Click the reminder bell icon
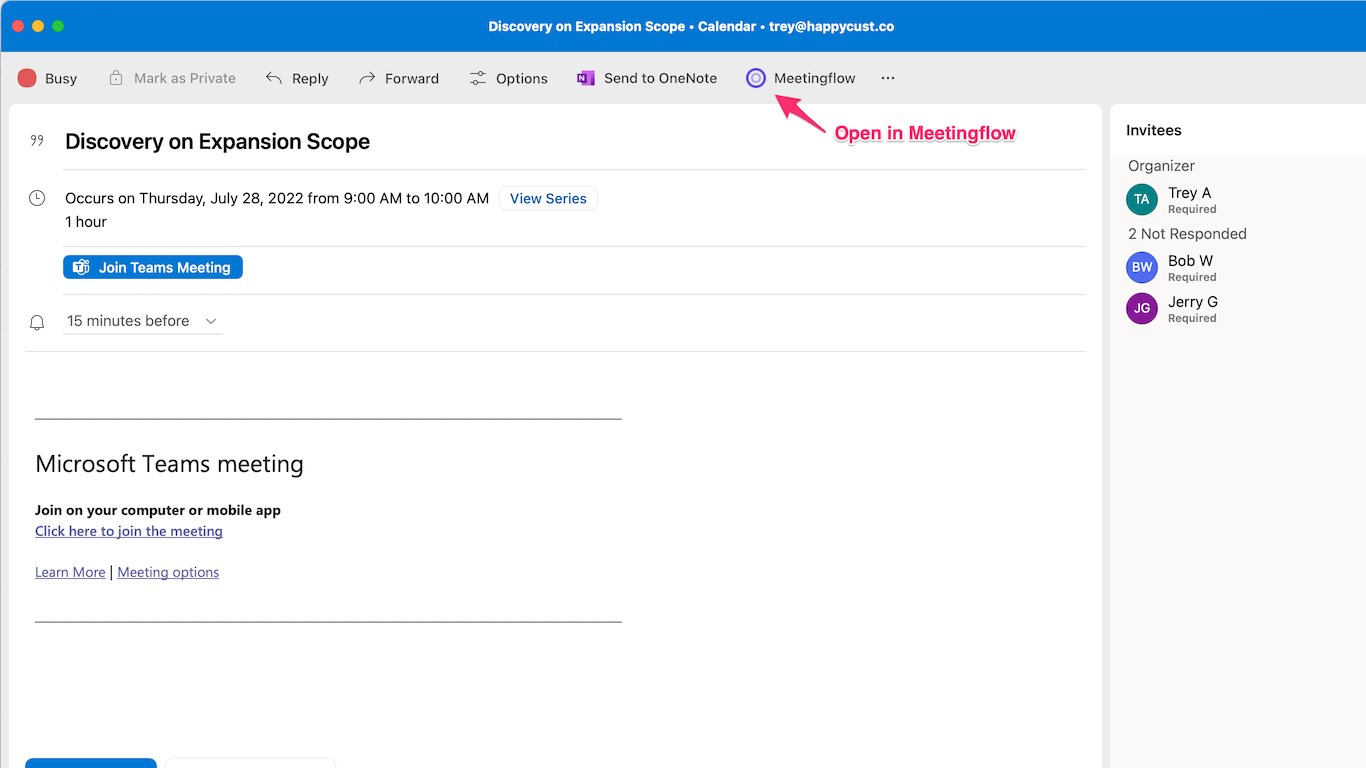Screen dimensions: 1366x768 (37, 322)
